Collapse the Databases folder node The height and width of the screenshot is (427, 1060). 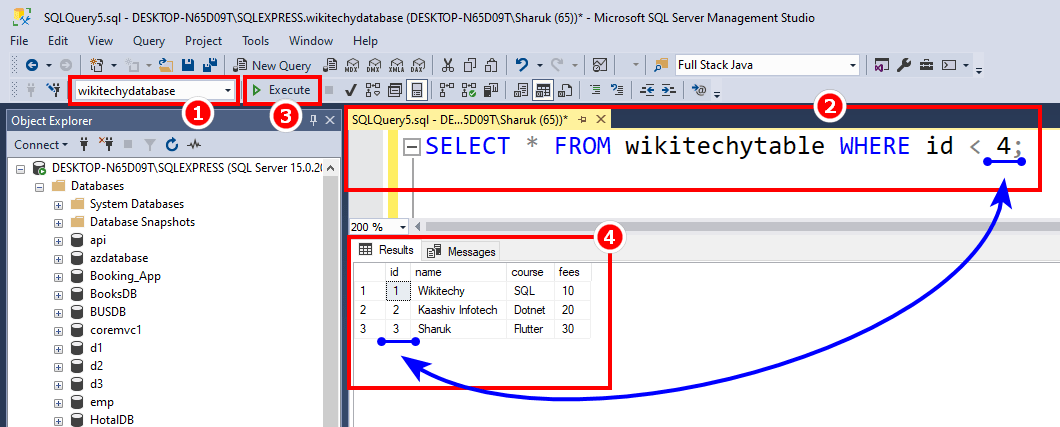(x=40, y=186)
